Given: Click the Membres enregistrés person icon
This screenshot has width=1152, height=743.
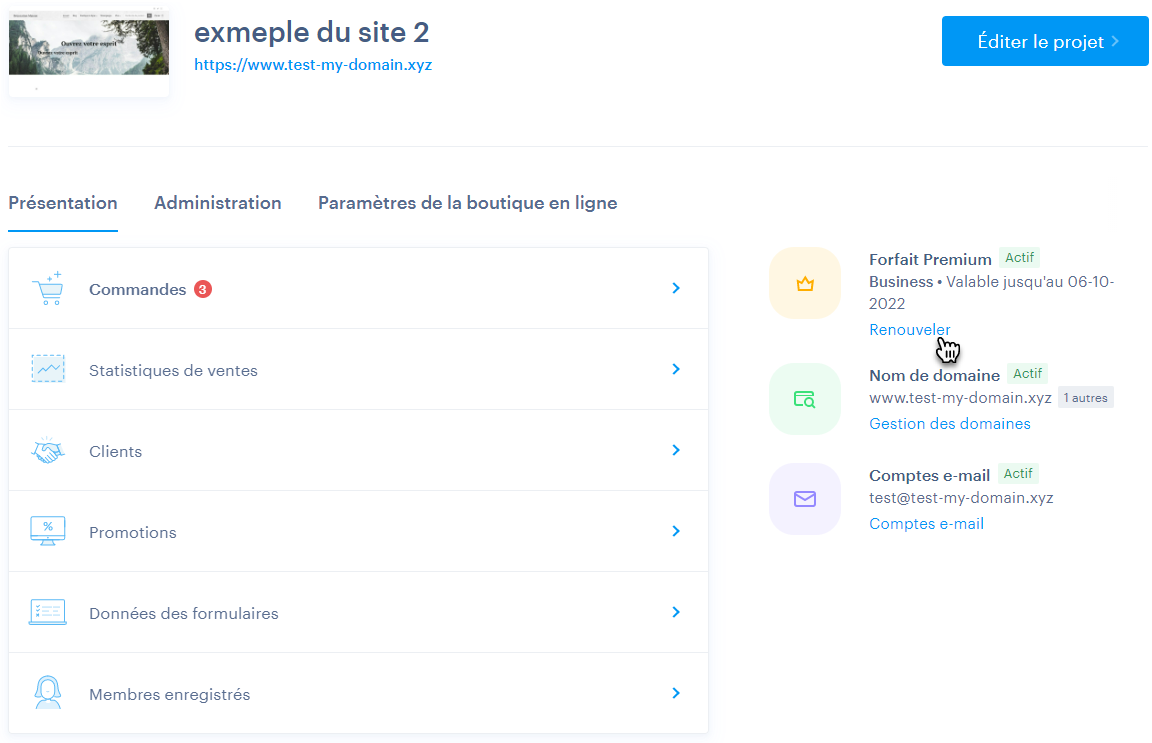Looking at the screenshot, I should tap(47, 694).
